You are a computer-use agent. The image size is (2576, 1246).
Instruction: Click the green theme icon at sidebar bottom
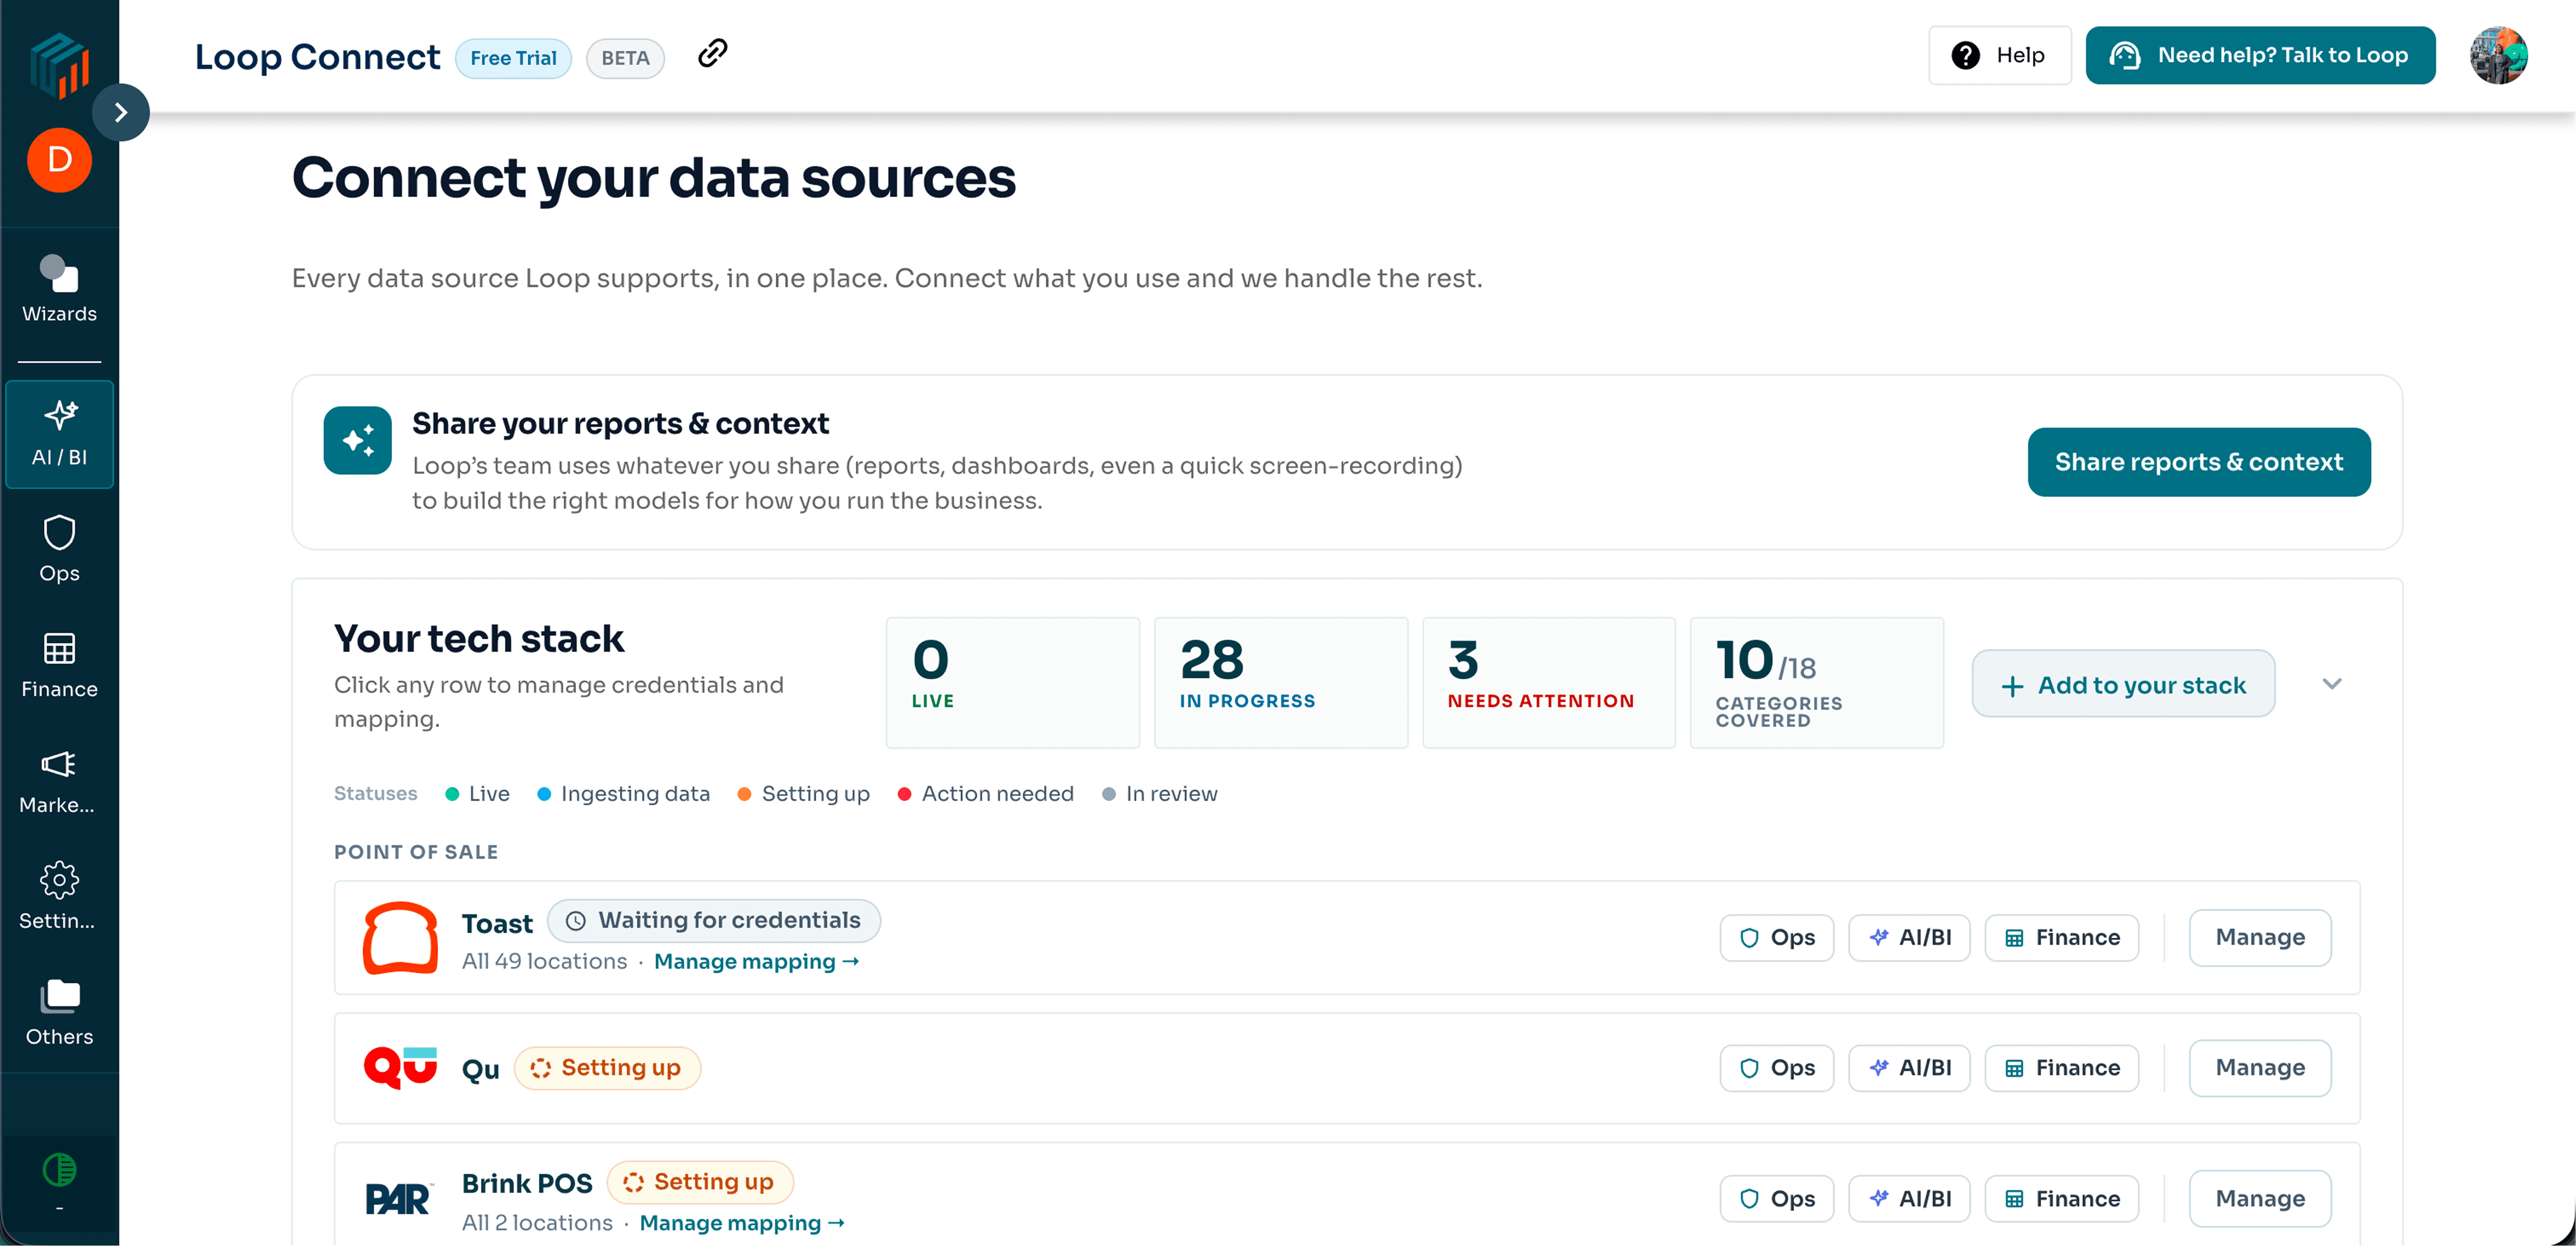59,1170
